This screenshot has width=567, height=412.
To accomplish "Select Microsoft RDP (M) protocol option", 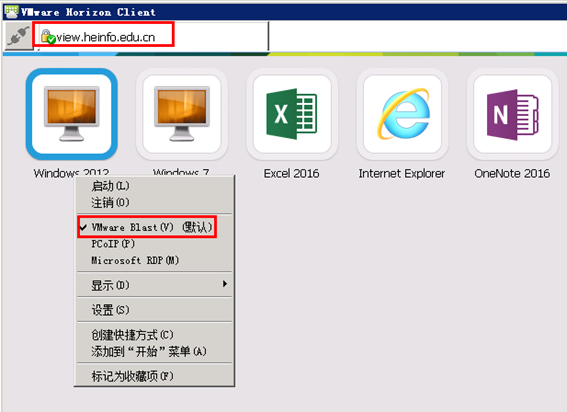I will click(x=154, y=260).
